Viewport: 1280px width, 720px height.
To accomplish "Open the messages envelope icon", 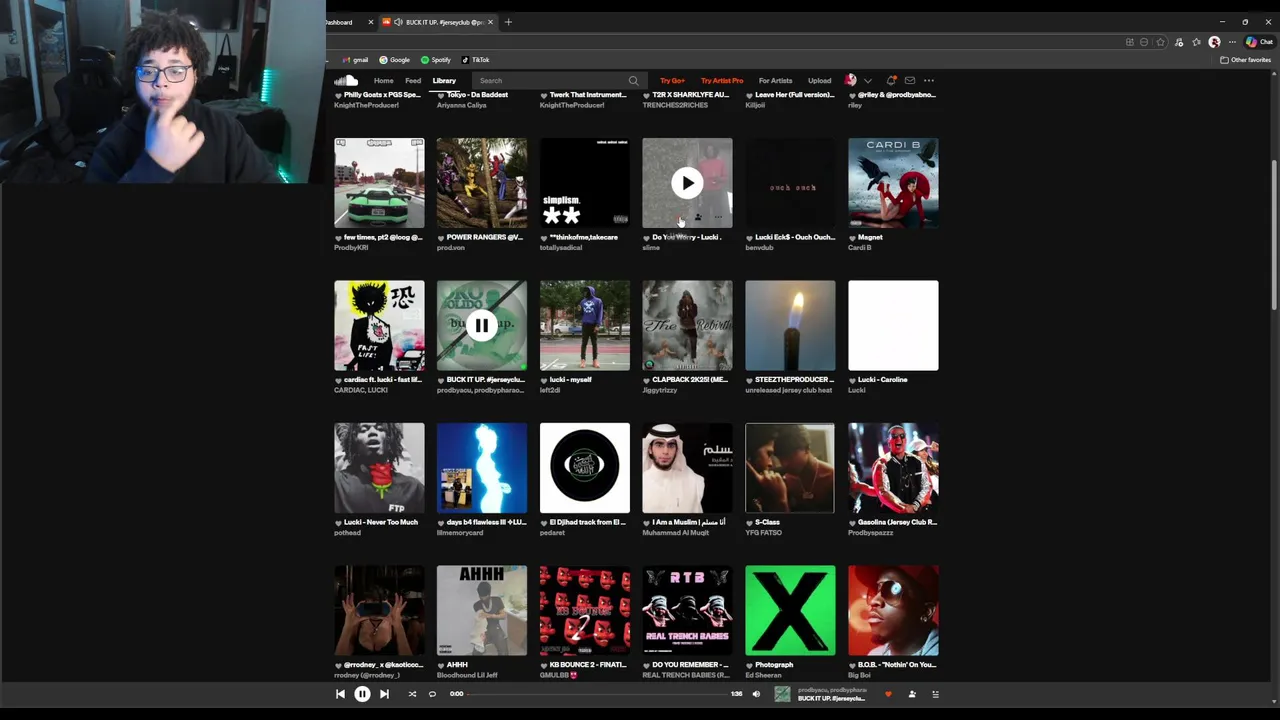I will pos(910,80).
